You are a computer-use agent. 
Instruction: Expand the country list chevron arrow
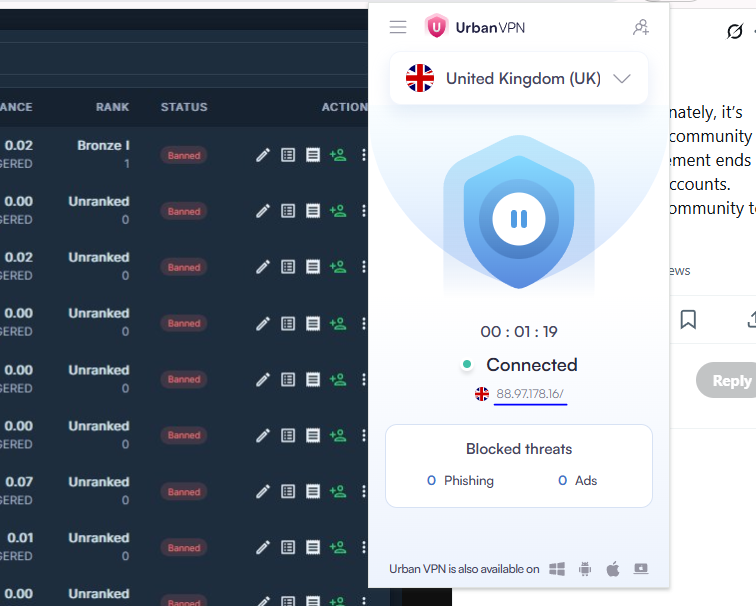622,79
